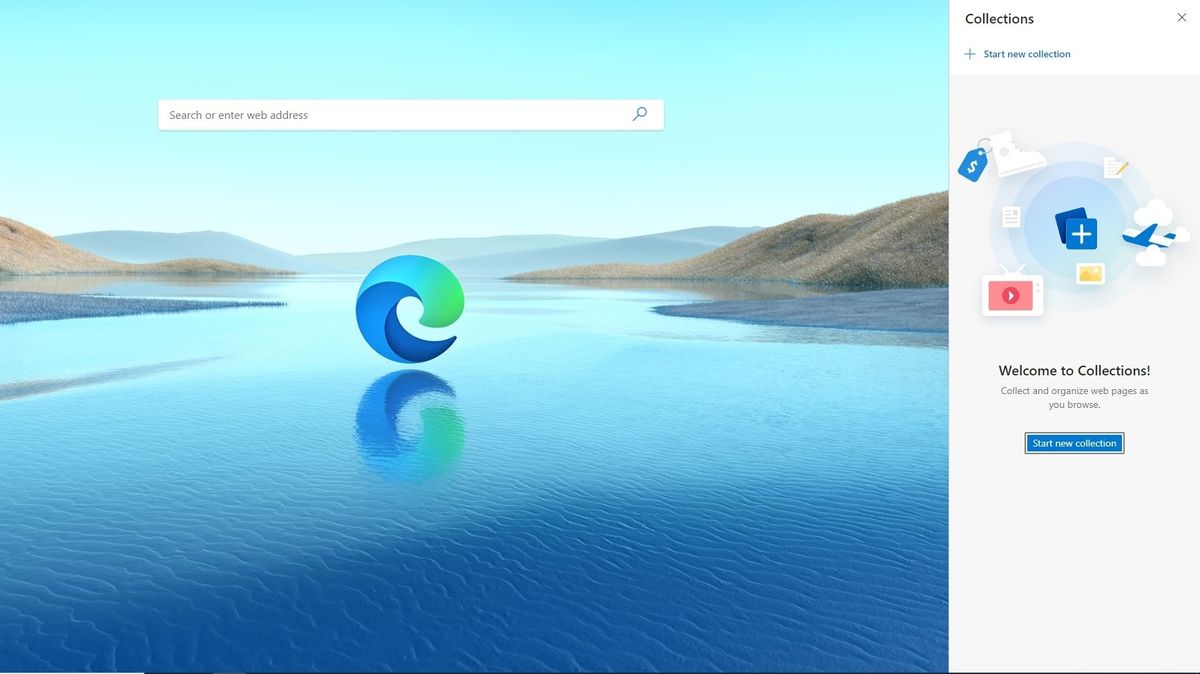Screen dimensions: 1200x674
Task: Click the search or enter web address field
Action: coord(400,114)
